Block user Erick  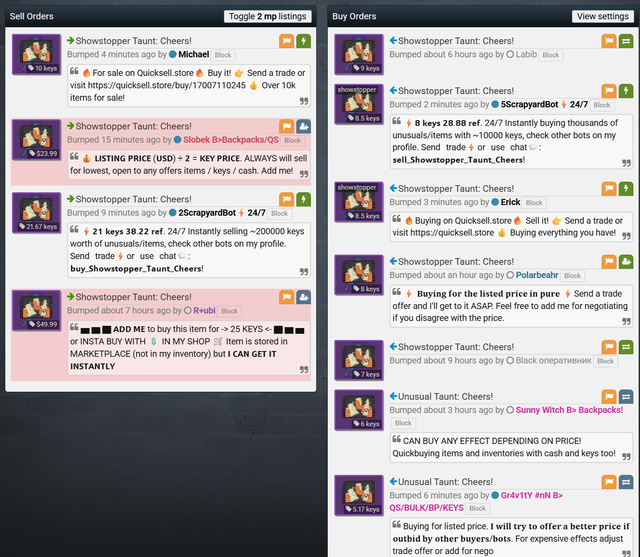pos(534,203)
